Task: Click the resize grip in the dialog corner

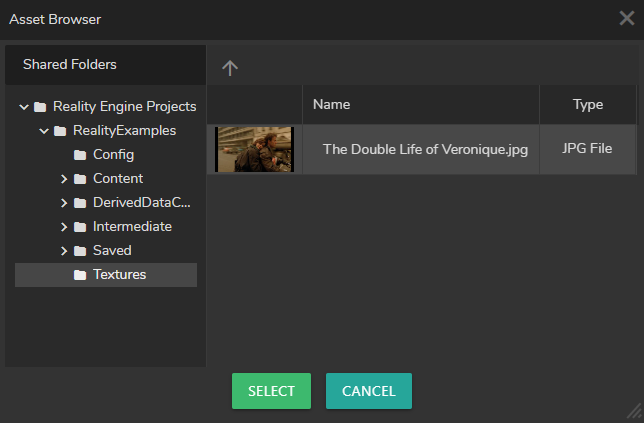Action: [633, 411]
